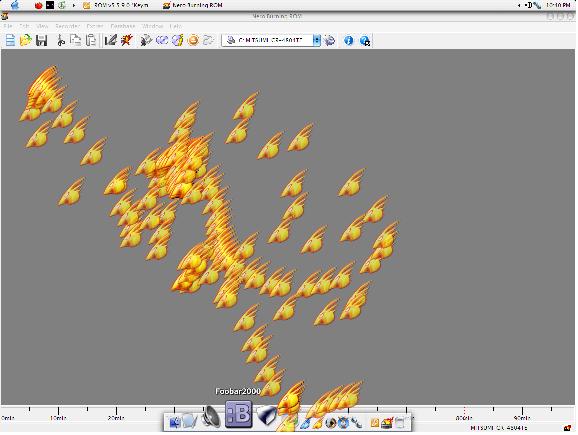The width and height of the screenshot is (578, 435).
Task: Click the Burn compilation flame icon
Action: point(126,40)
